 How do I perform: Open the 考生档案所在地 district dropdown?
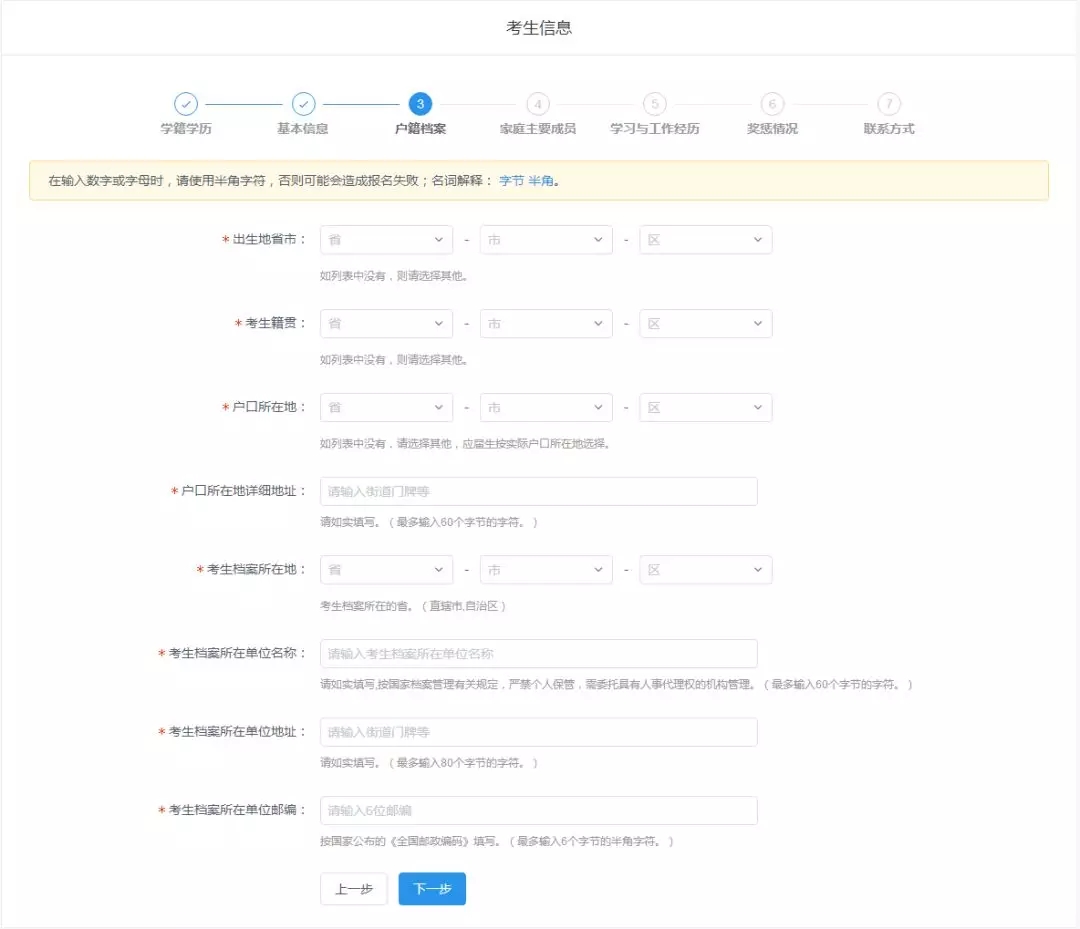pyautogui.click(x=705, y=570)
